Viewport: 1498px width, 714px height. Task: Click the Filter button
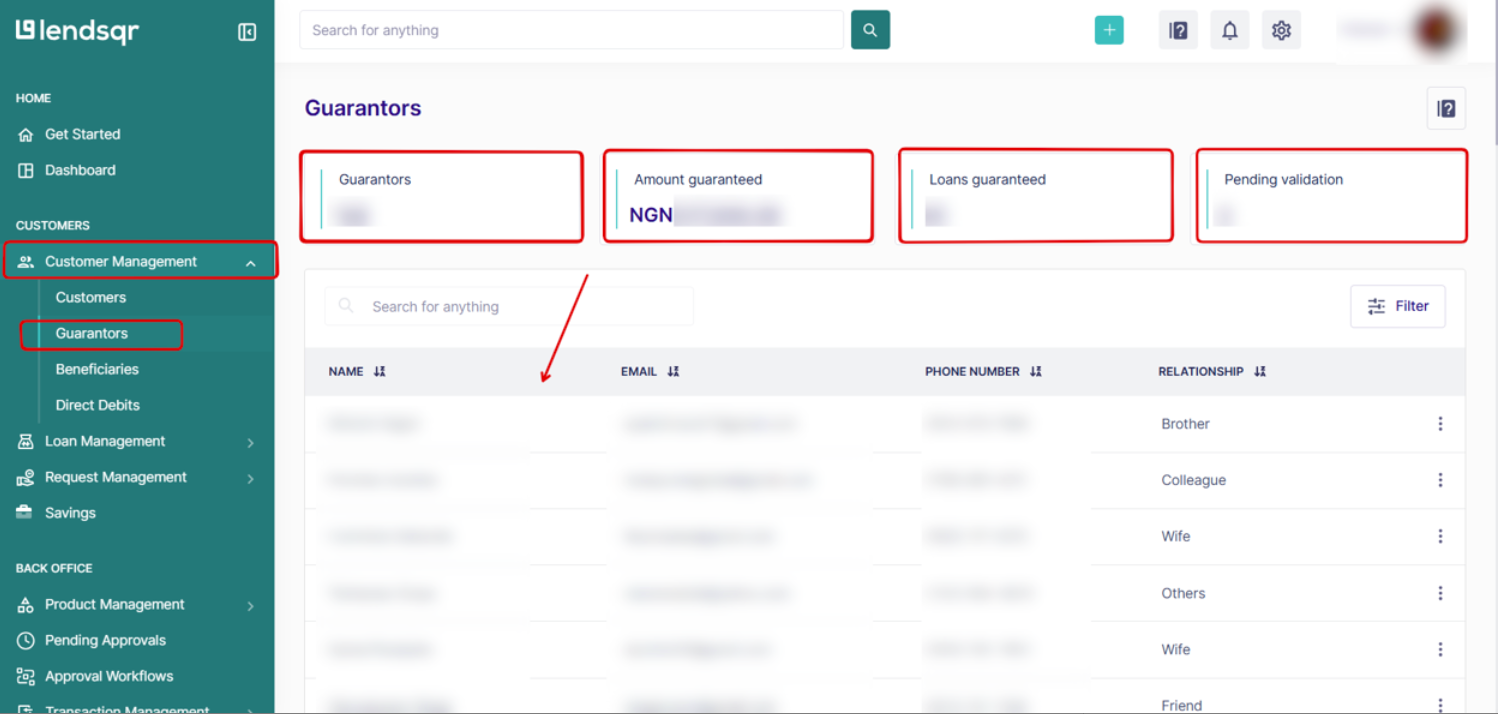1397,306
